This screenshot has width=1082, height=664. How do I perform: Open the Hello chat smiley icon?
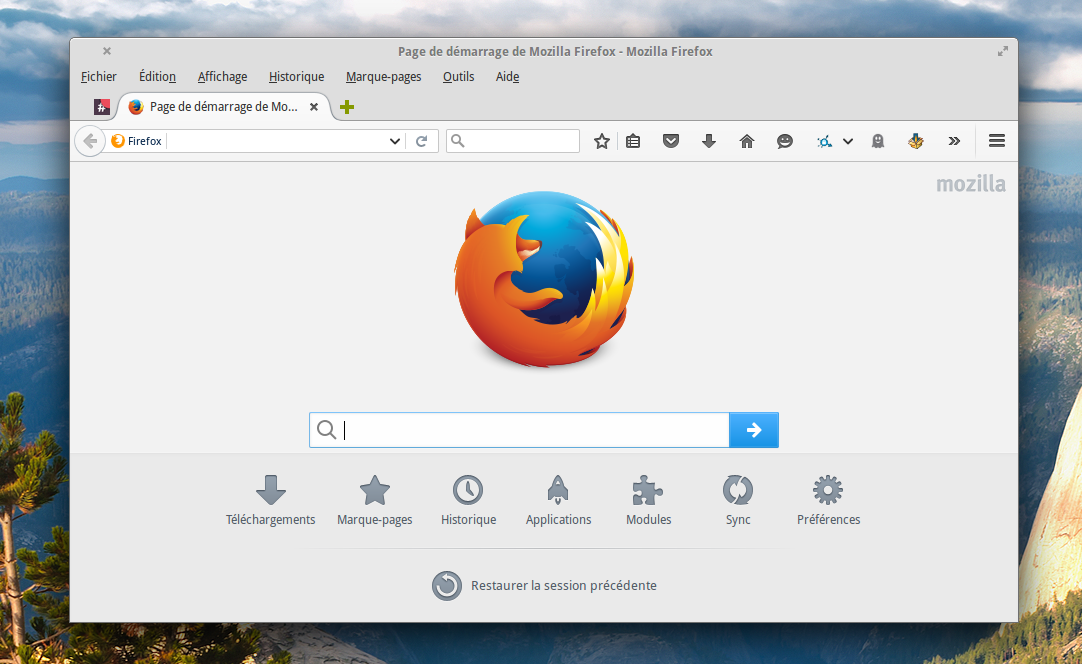tap(785, 141)
